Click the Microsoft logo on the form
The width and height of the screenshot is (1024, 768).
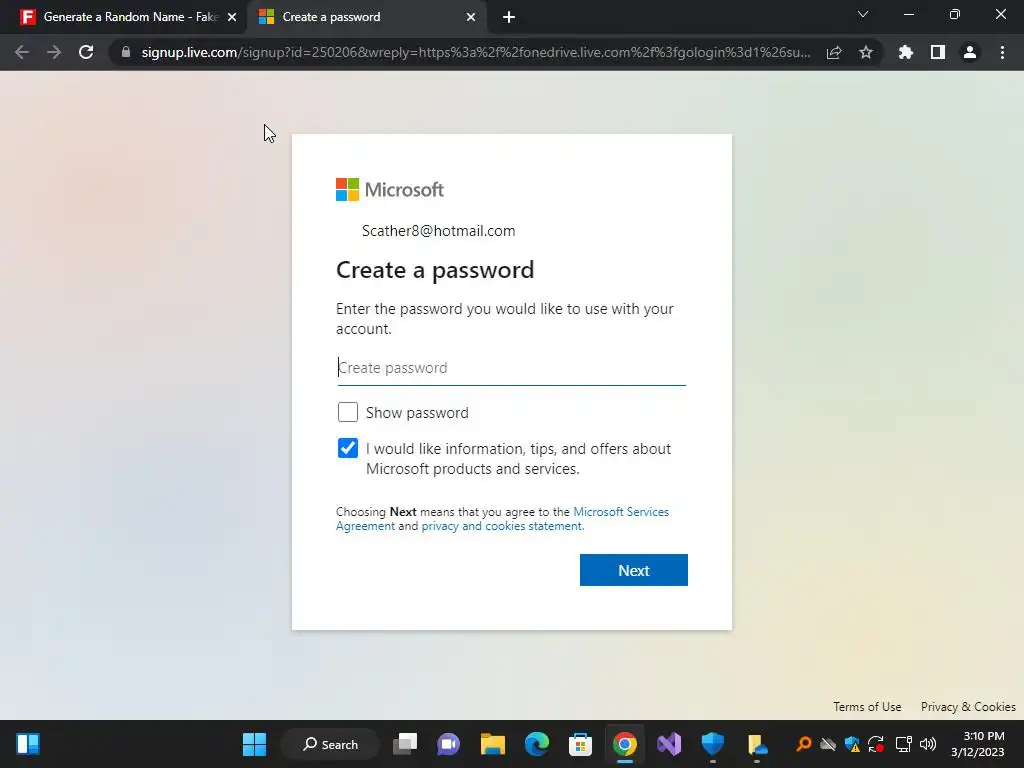390,189
